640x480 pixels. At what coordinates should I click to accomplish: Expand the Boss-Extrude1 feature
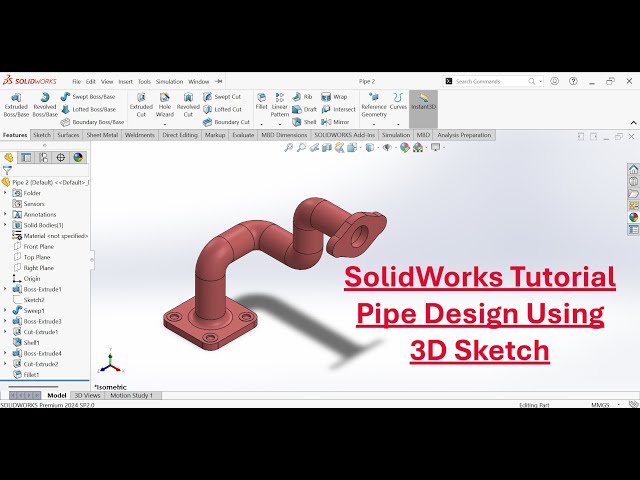(5, 289)
